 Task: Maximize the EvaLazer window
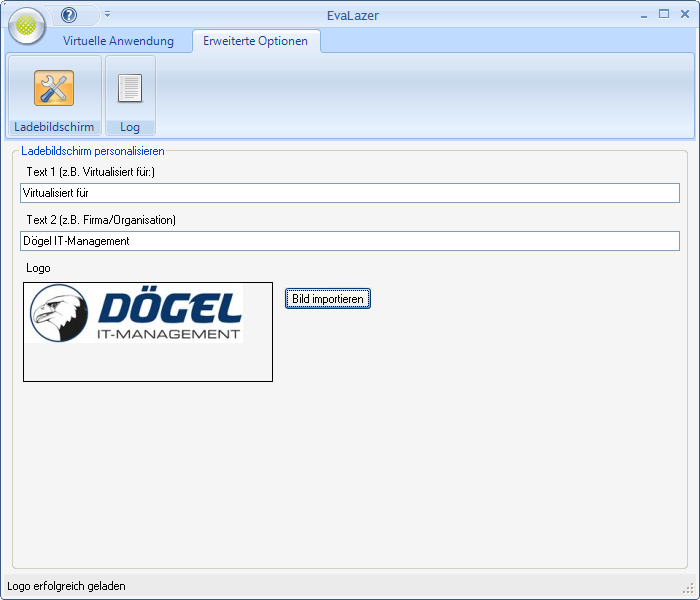(664, 14)
